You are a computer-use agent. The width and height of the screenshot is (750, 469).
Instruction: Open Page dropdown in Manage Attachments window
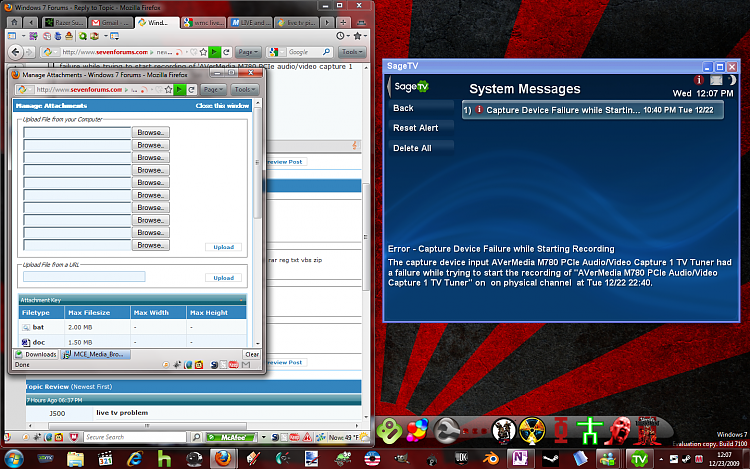point(213,89)
